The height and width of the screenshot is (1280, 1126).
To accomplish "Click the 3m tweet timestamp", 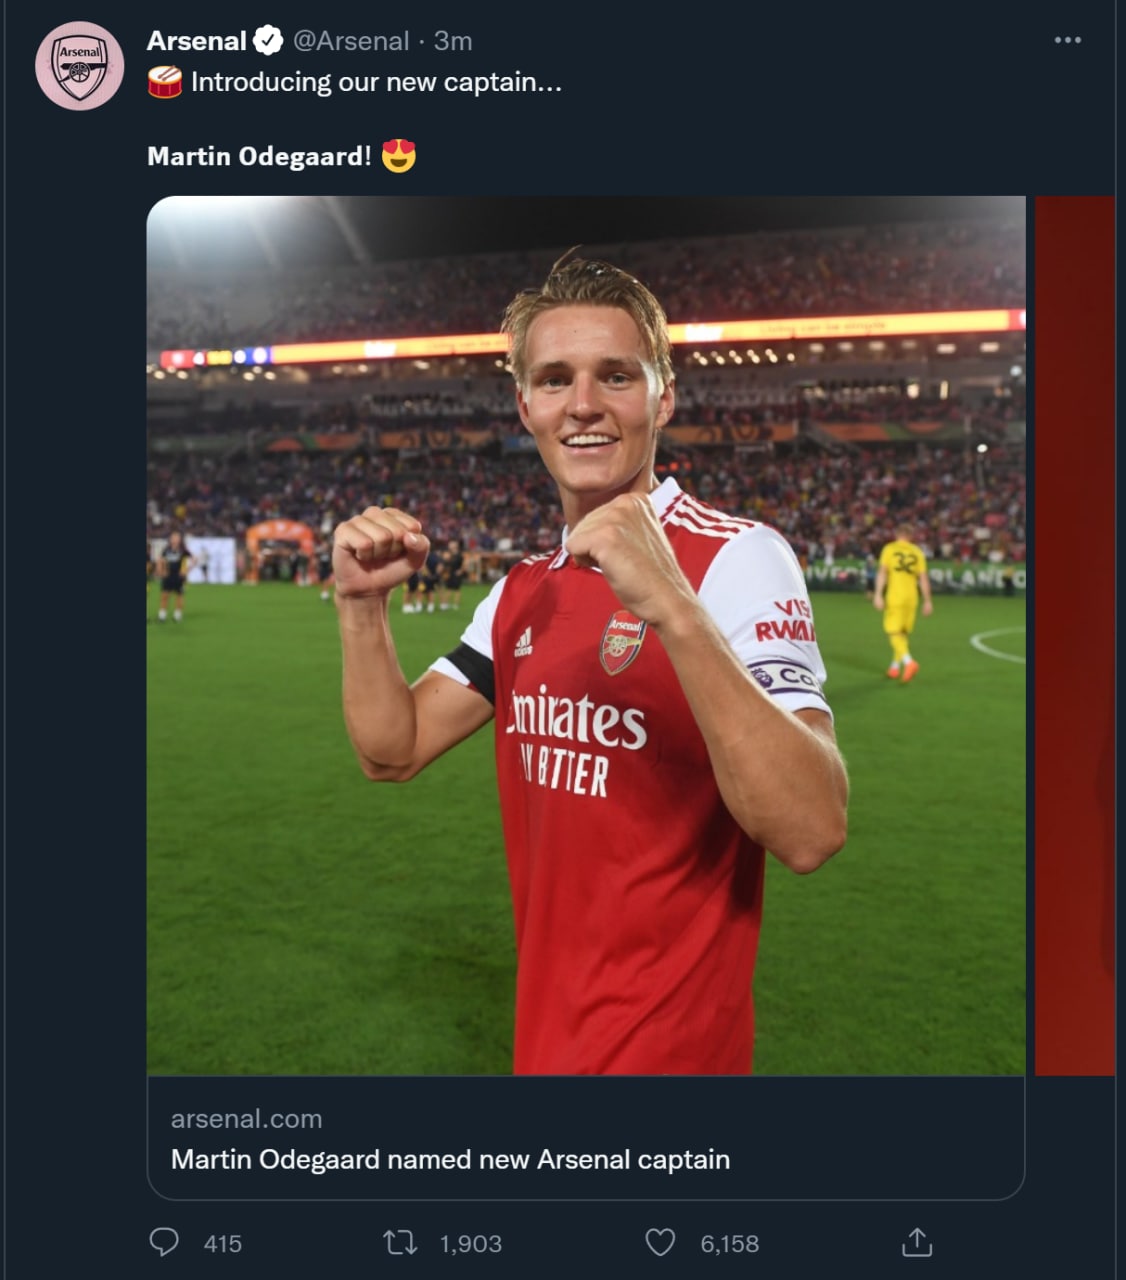I will [x=453, y=41].
